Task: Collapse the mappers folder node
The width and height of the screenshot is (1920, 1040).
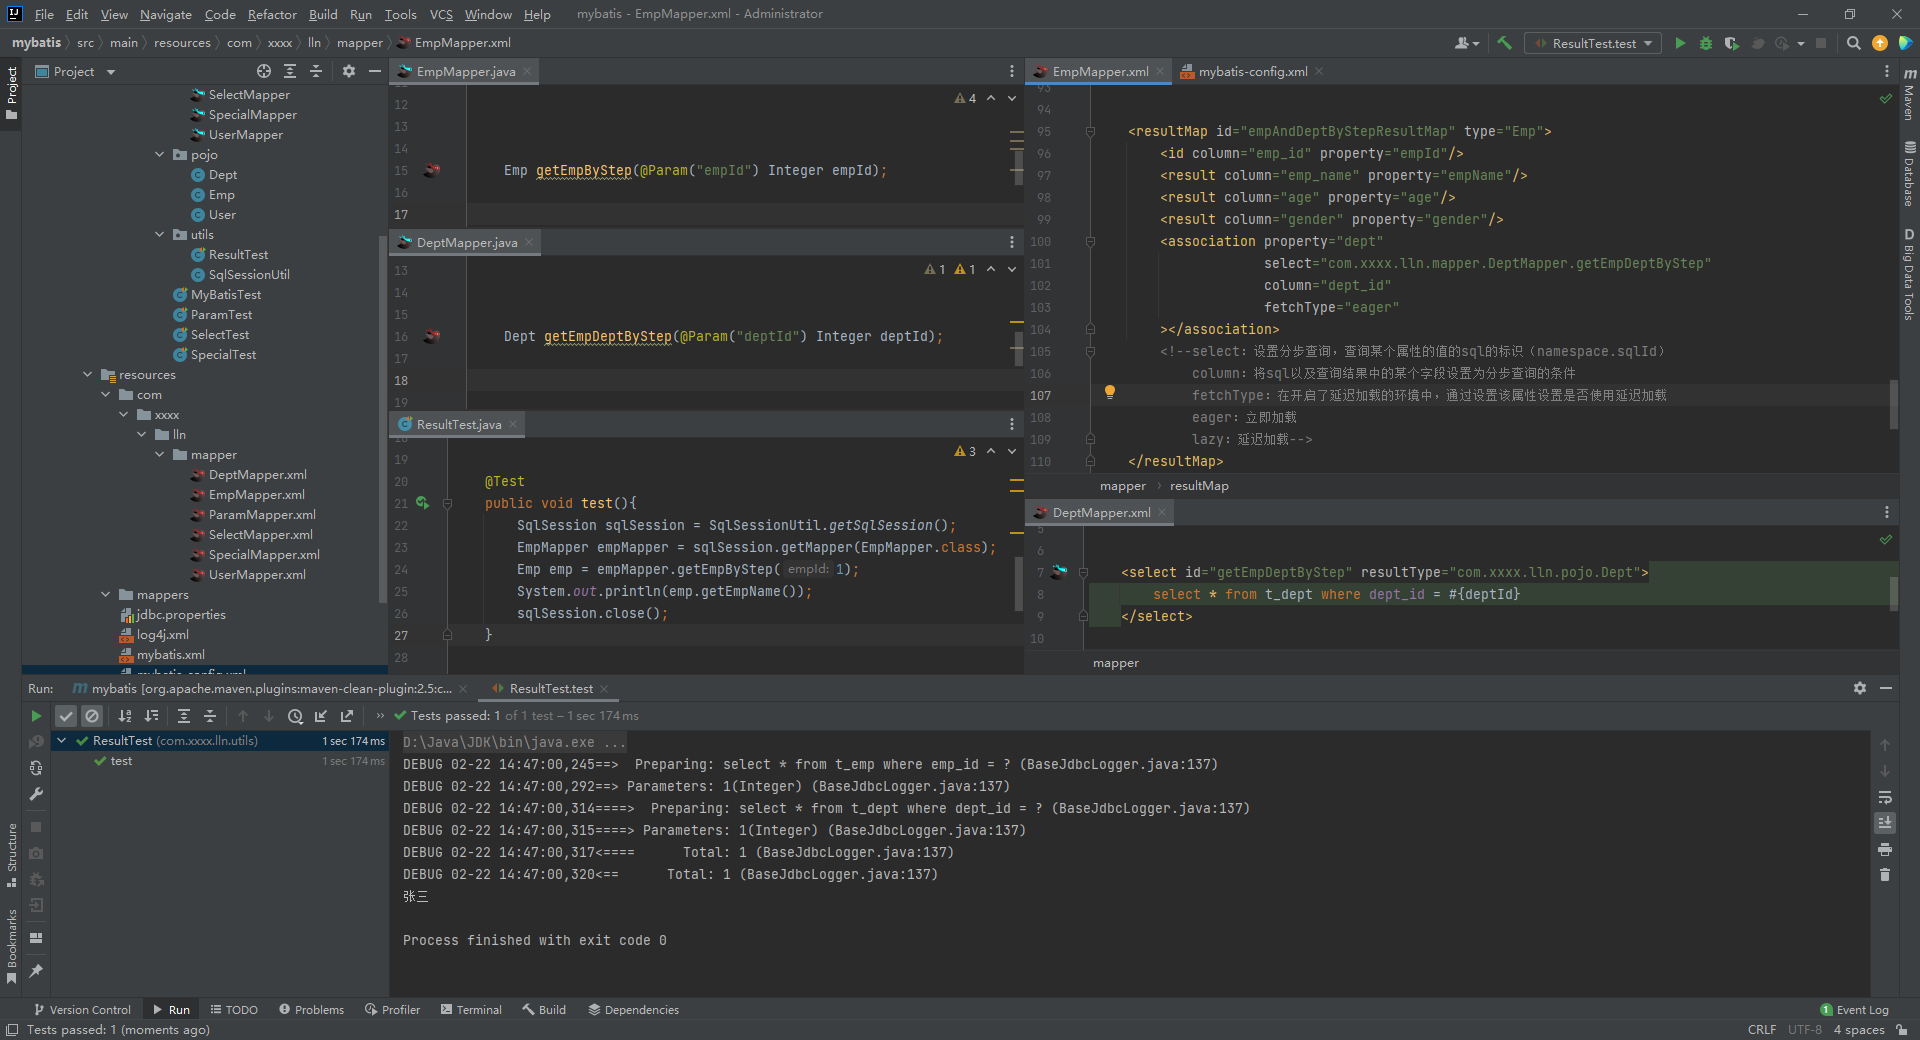Action: [106, 595]
